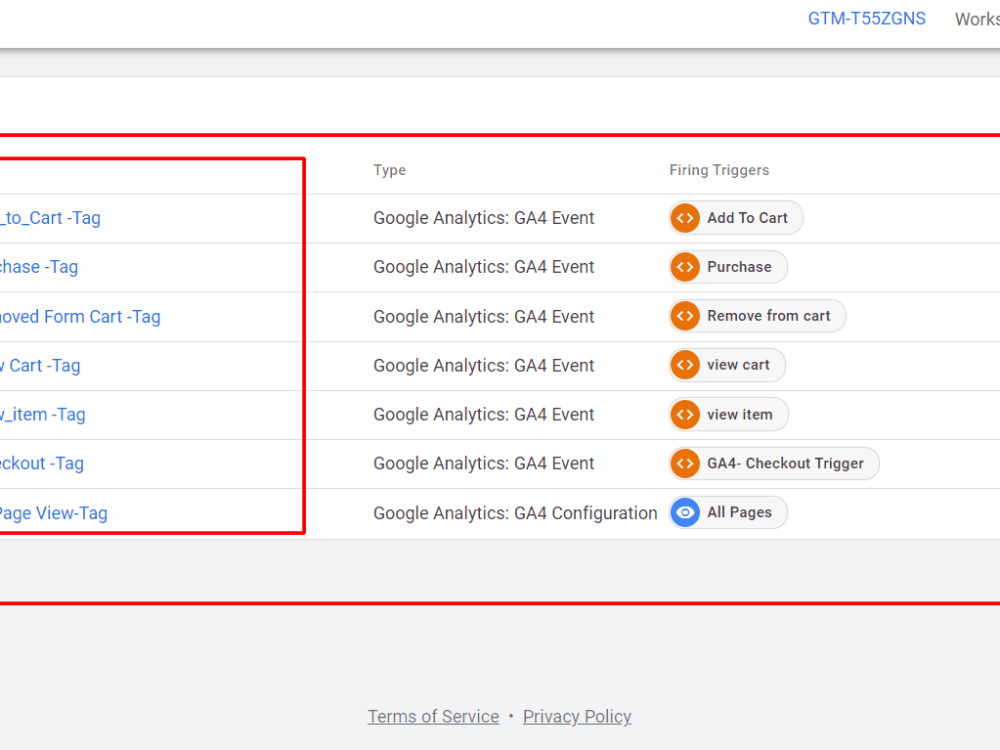The height and width of the screenshot is (750, 1000).
Task: Switch to the Workspace tab
Action: (977, 18)
